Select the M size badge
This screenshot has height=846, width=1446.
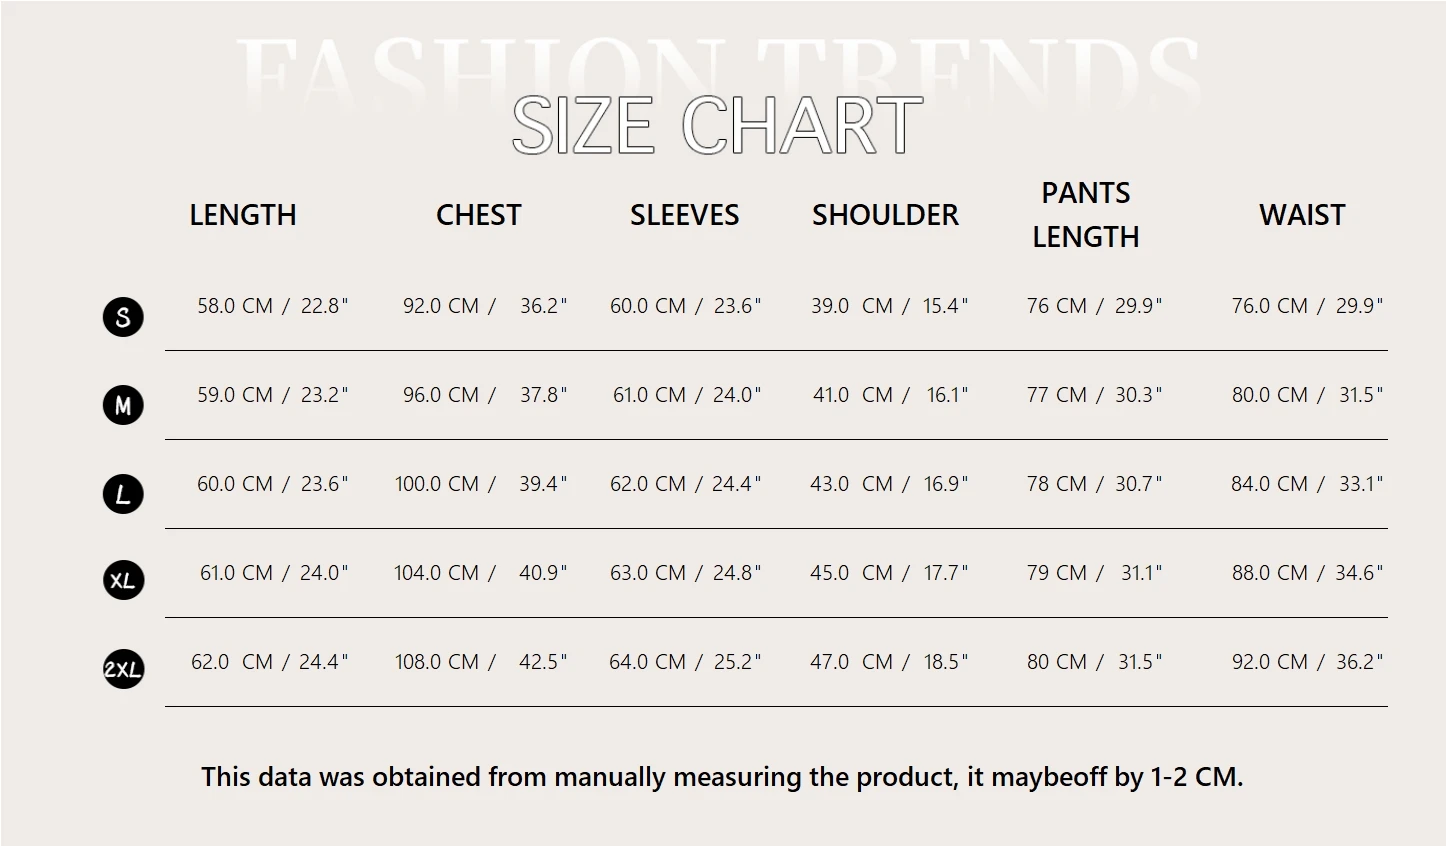pyautogui.click(x=123, y=406)
